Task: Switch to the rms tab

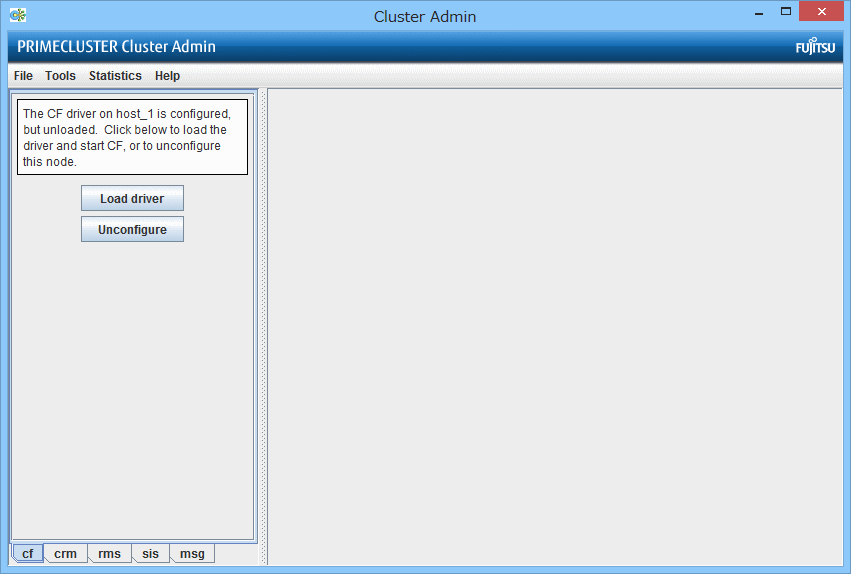Action: tap(109, 553)
